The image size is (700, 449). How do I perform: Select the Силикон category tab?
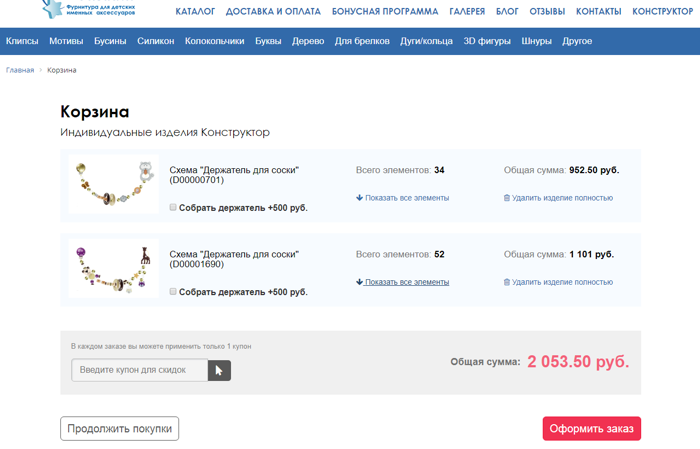point(155,41)
